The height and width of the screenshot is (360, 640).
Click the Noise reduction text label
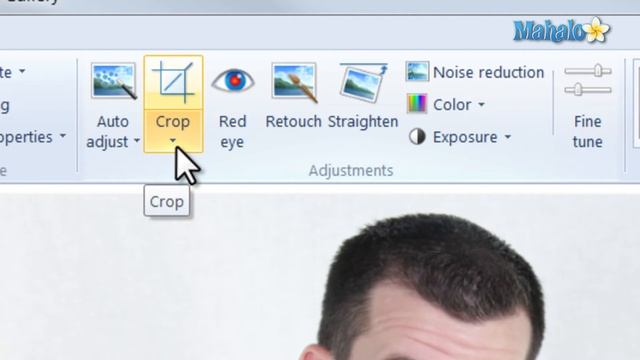[489, 73]
